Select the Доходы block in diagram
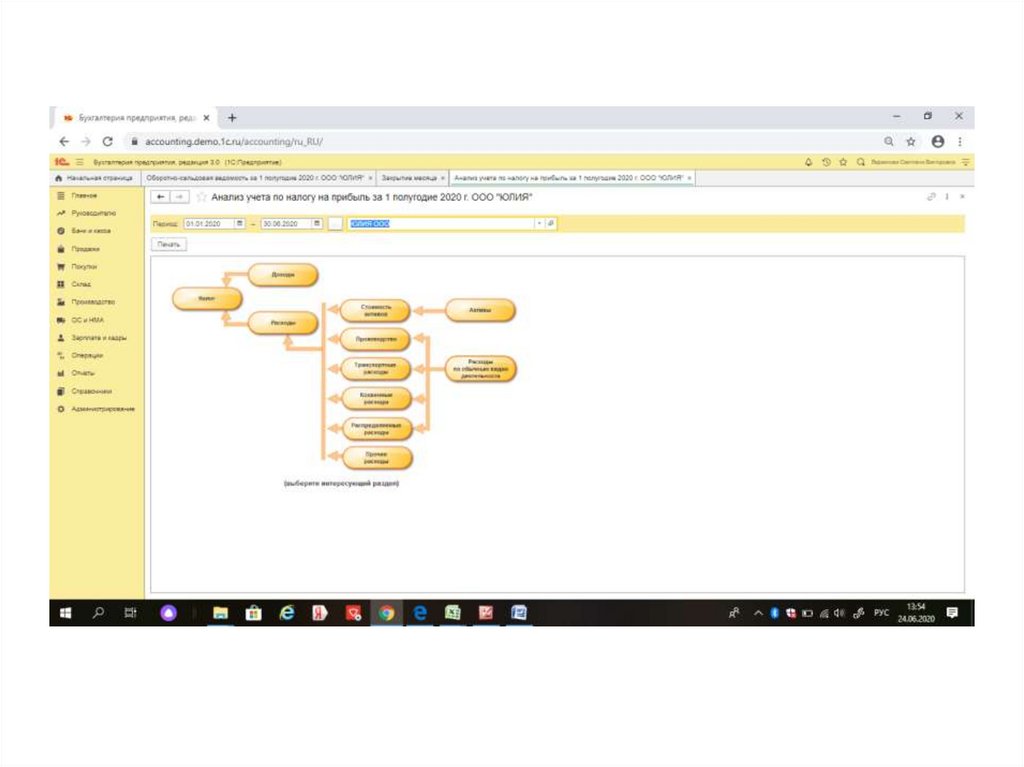This screenshot has width=1024, height=767. (283, 275)
